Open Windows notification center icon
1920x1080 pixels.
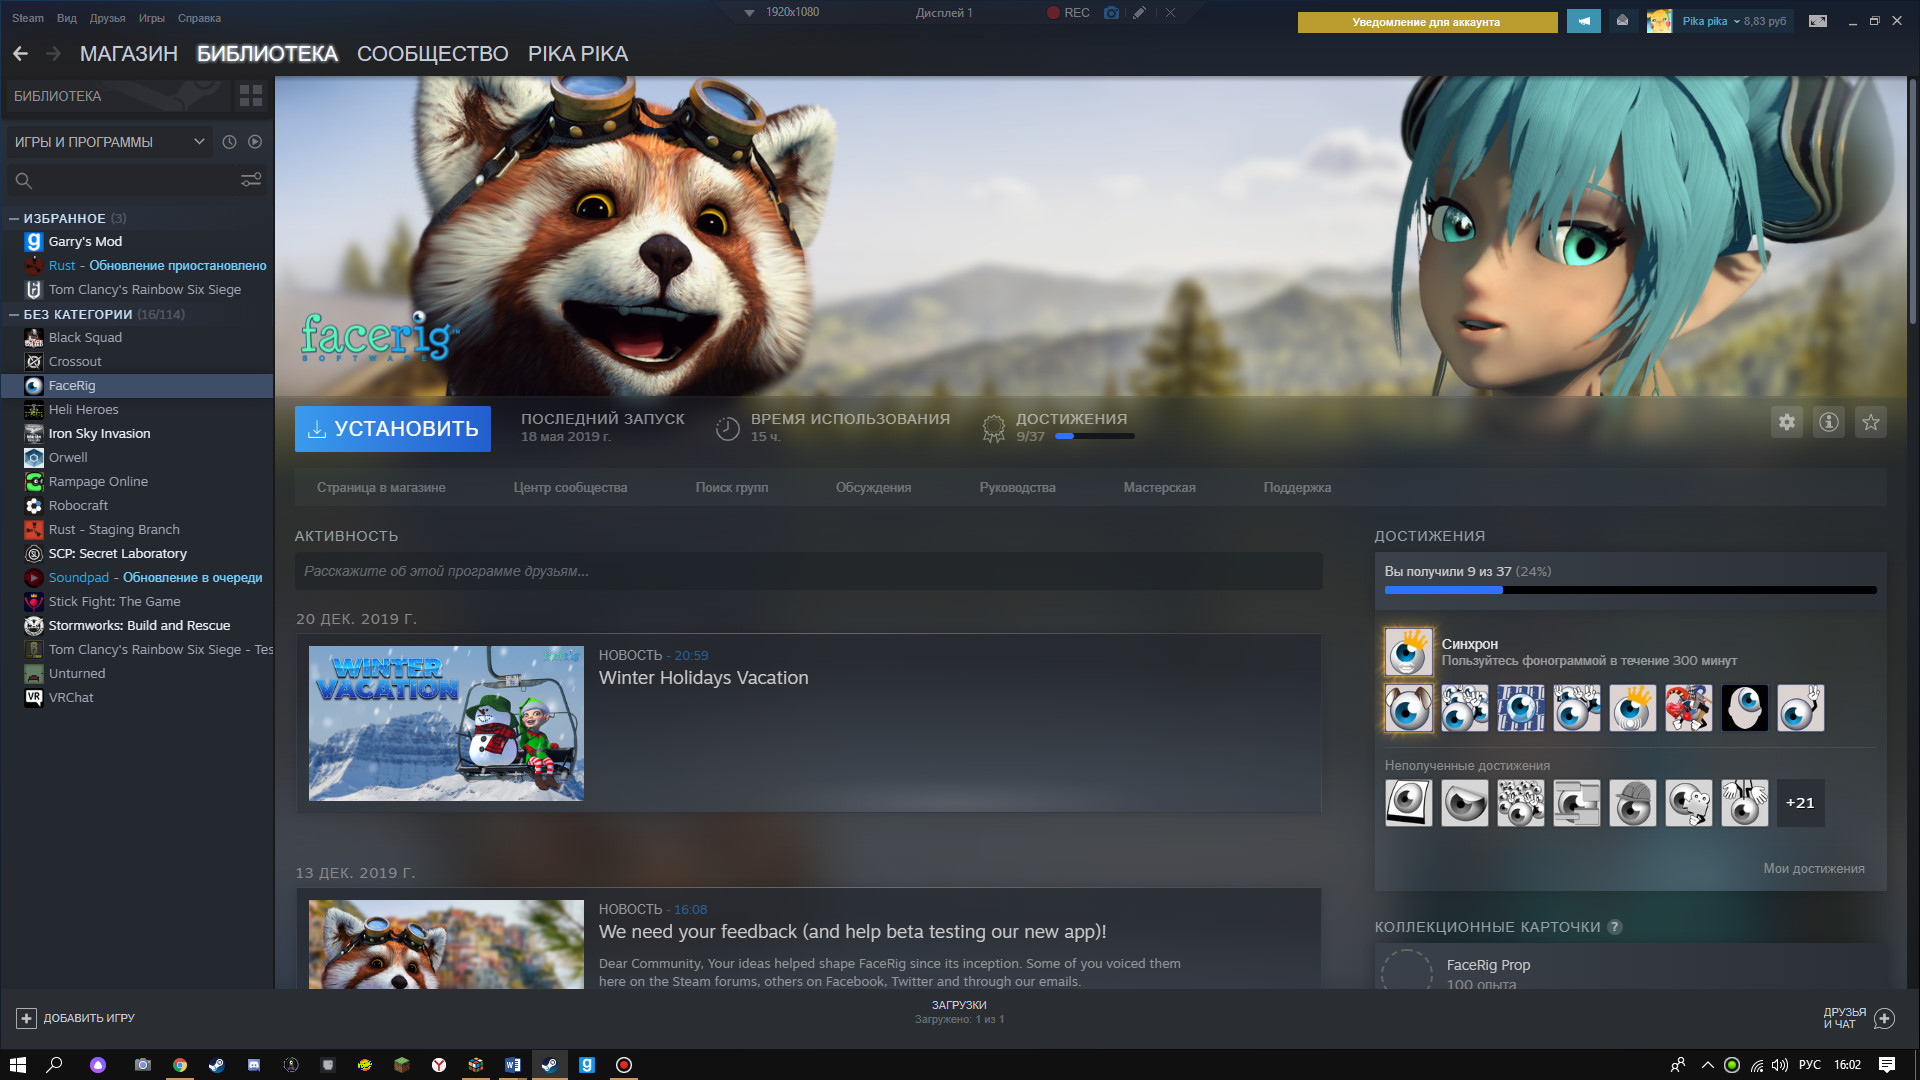[x=1887, y=1065]
